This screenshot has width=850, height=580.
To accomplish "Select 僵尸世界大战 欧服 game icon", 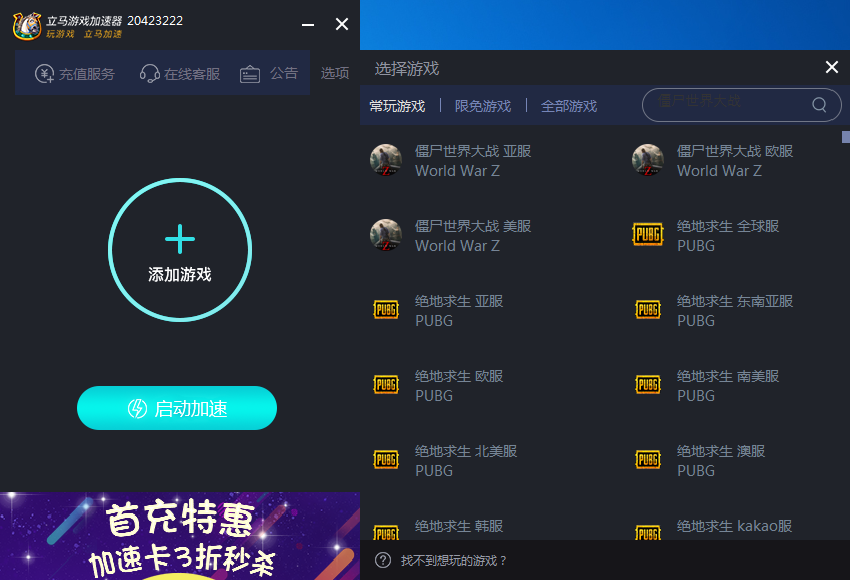I will [648, 160].
